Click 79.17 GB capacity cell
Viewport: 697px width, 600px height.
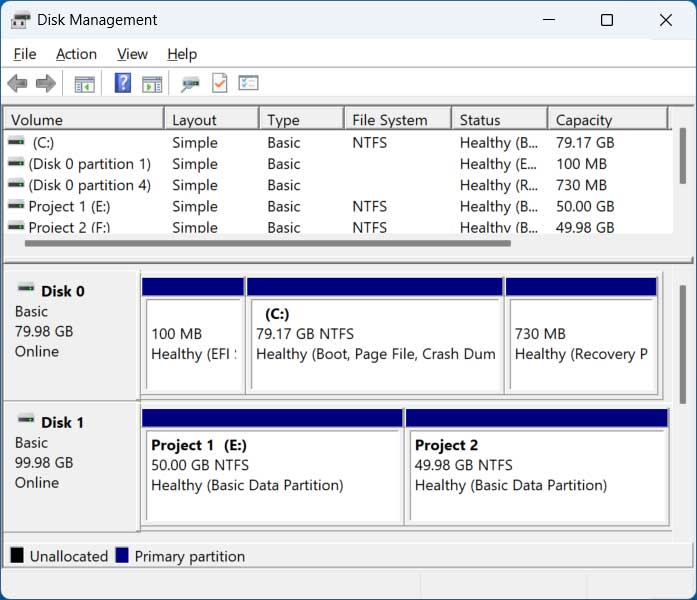point(585,143)
